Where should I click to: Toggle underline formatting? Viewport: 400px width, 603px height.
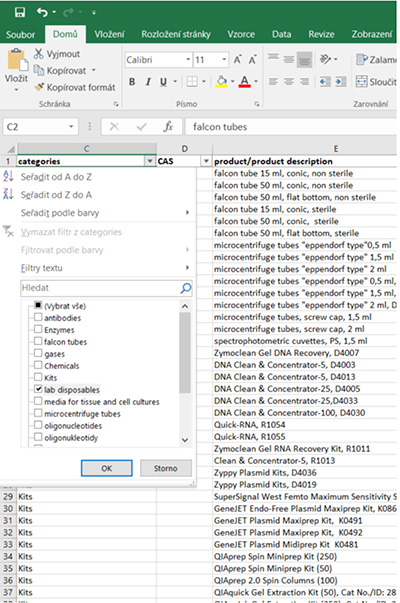pyautogui.click(x=163, y=82)
